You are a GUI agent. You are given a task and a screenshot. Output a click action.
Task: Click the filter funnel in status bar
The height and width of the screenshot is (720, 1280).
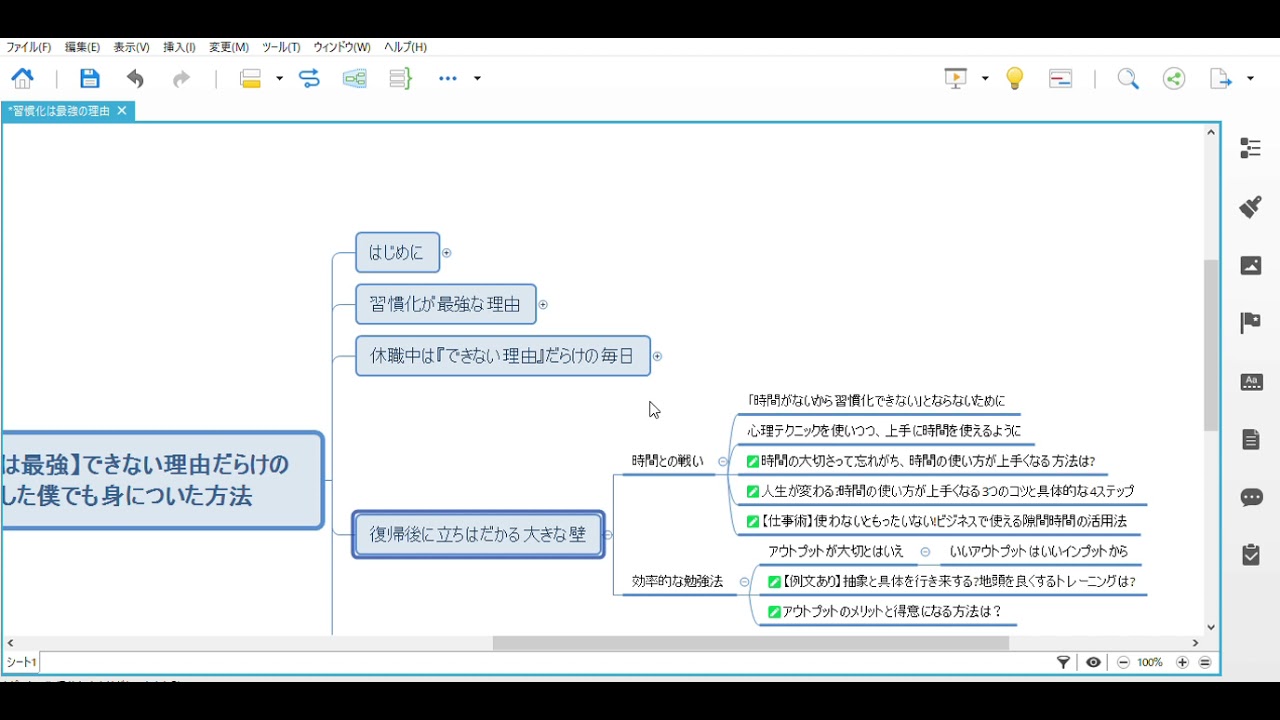[x=1064, y=662]
